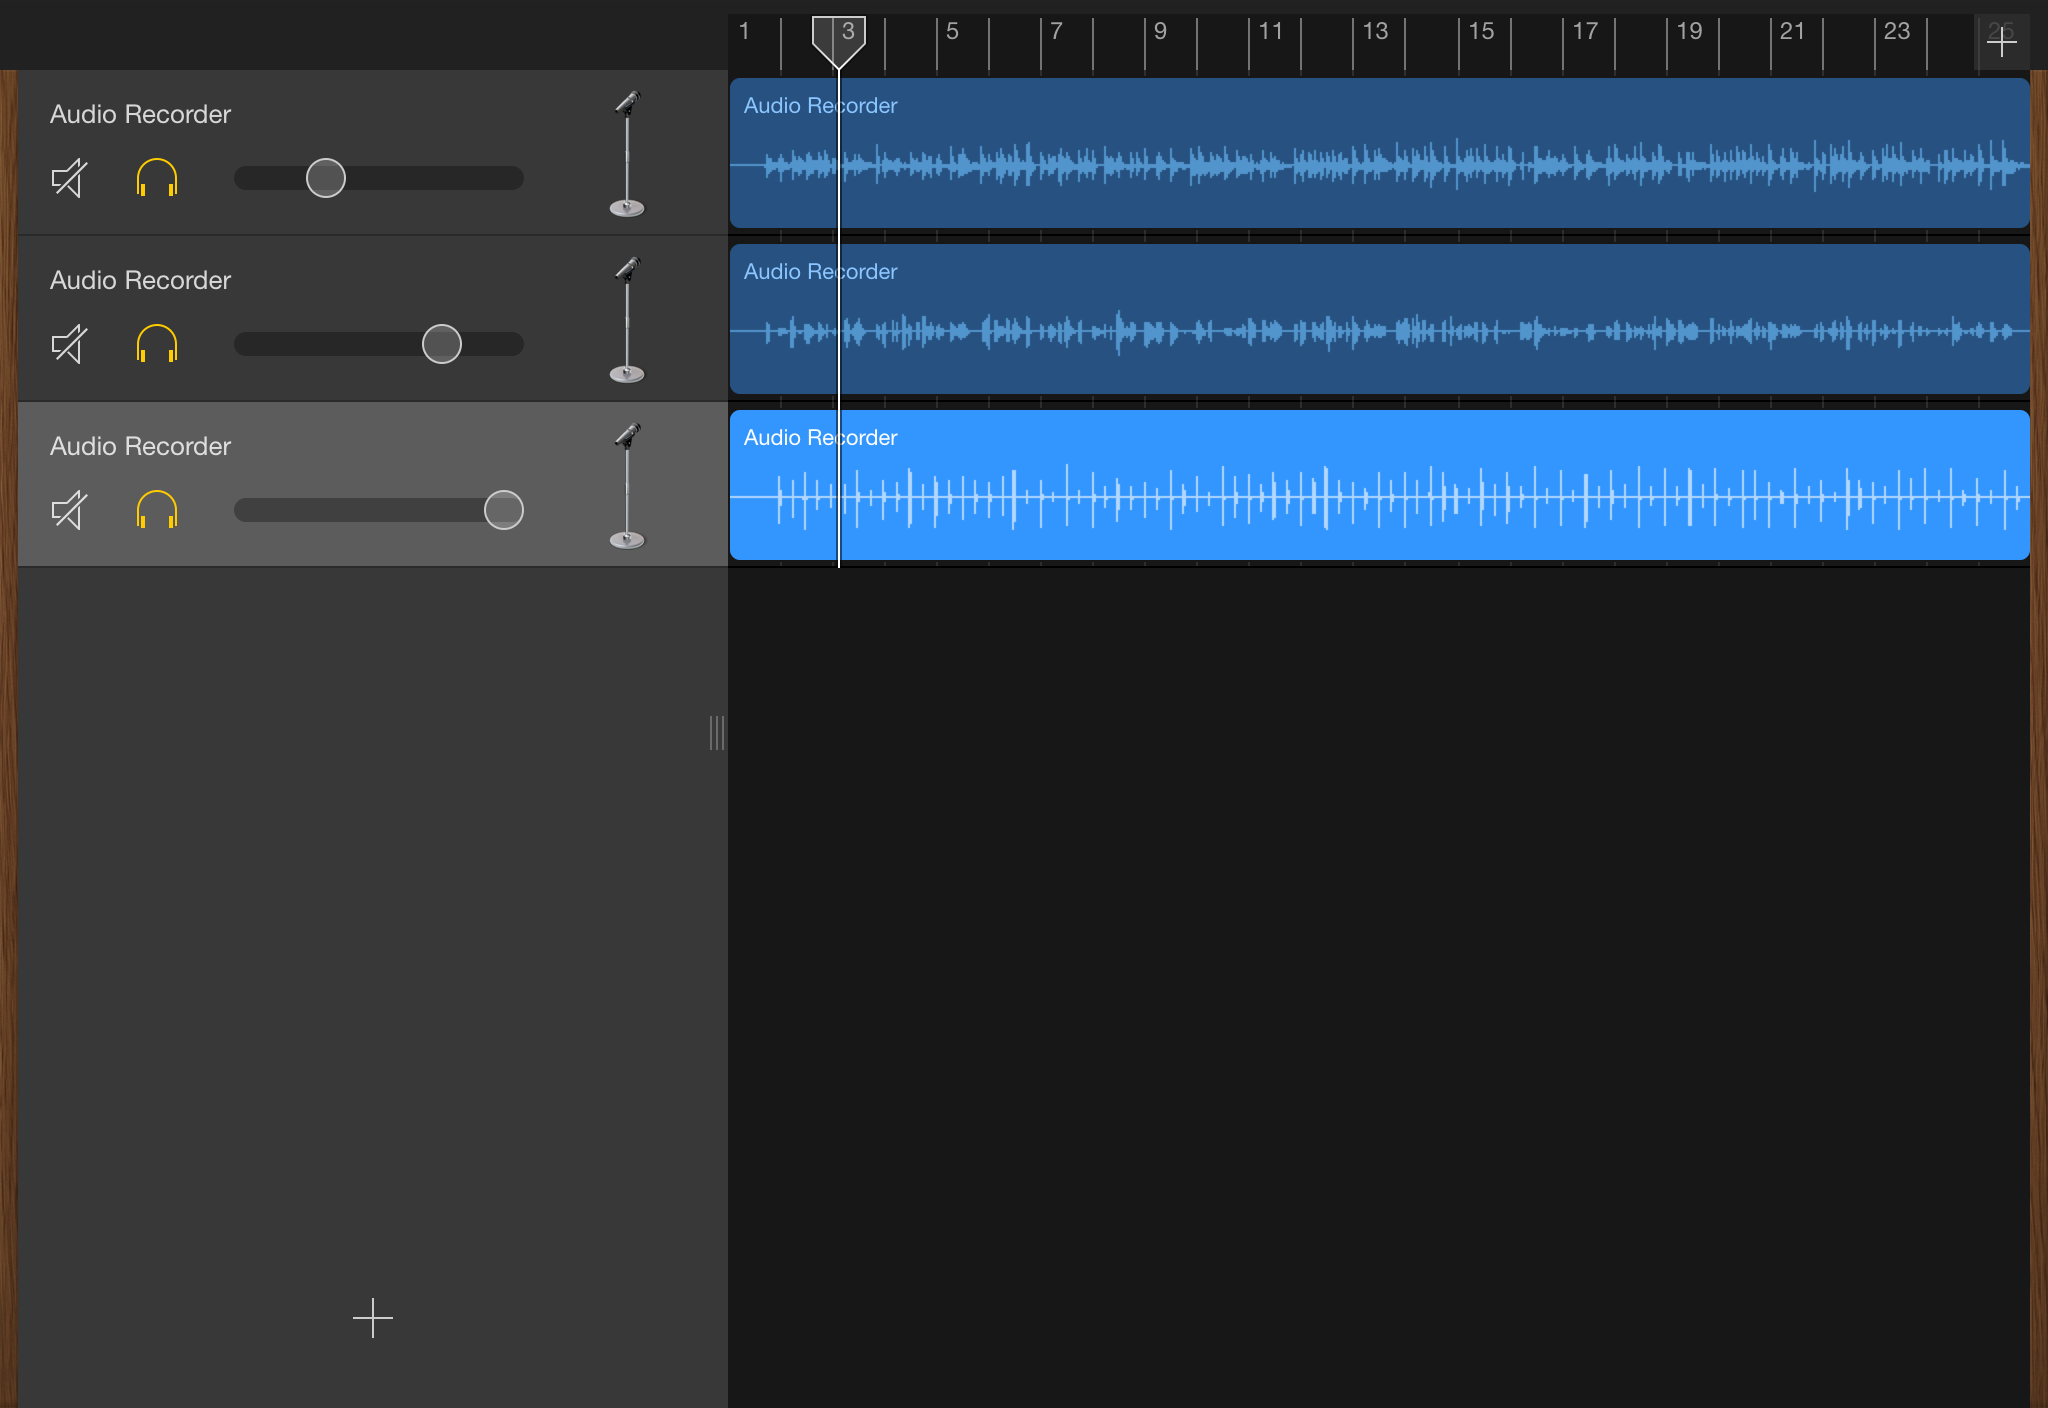Solo the third track with headphones icon
Screen dimensions: 2048x1408
(157, 510)
